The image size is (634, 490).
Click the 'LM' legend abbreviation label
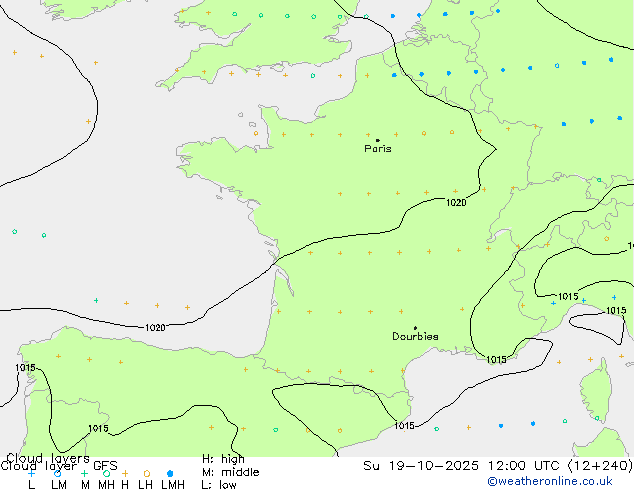(x=59, y=485)
